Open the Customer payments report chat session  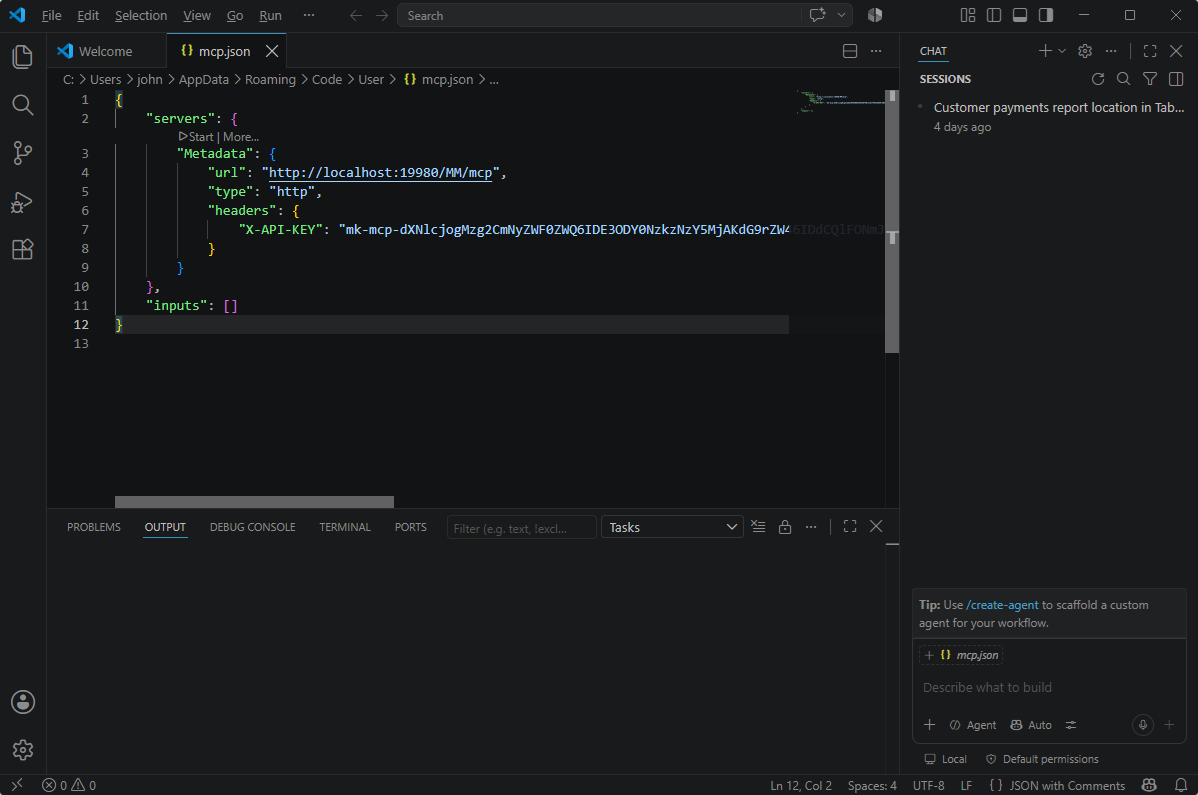(1049, 117)
